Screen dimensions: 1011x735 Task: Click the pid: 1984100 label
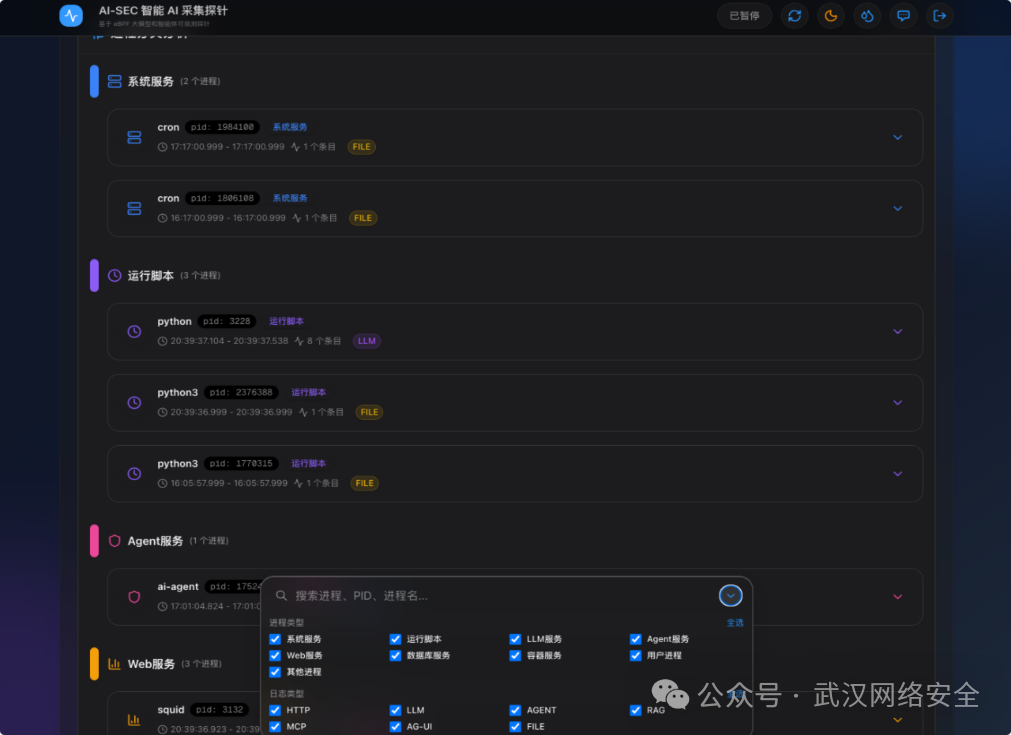pos(222,127)
